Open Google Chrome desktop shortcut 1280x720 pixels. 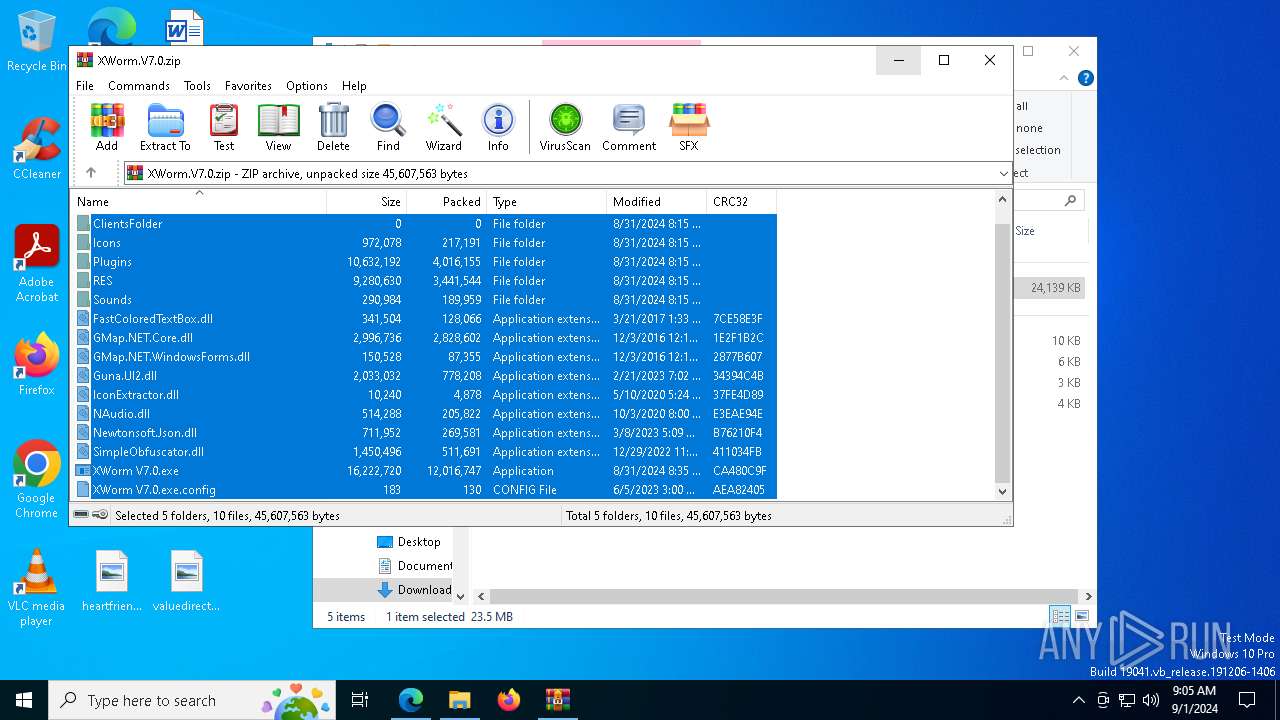36,480
